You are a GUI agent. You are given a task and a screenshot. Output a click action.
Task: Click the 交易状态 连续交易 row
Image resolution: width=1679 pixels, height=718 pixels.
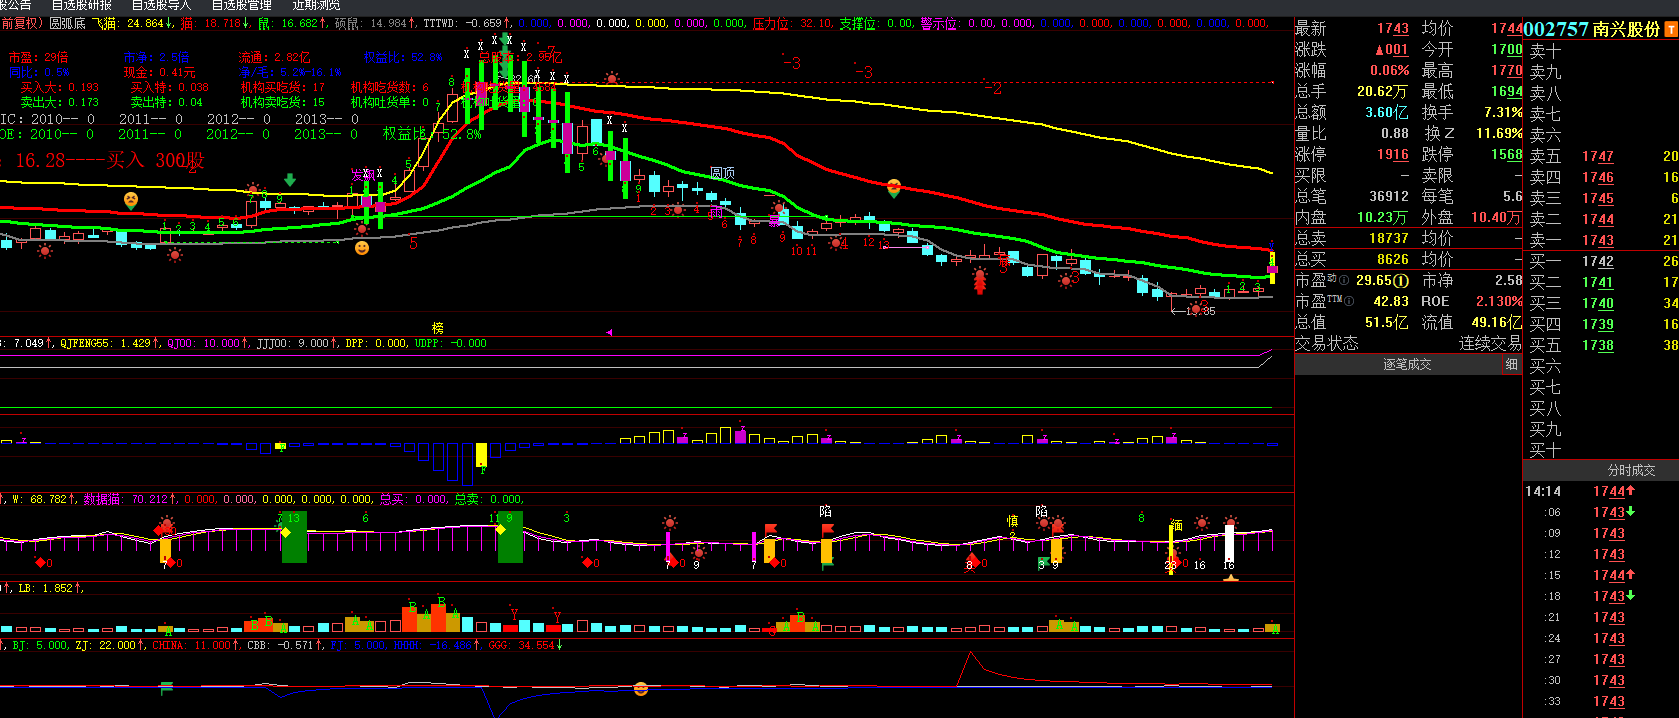pos(1408,344)
